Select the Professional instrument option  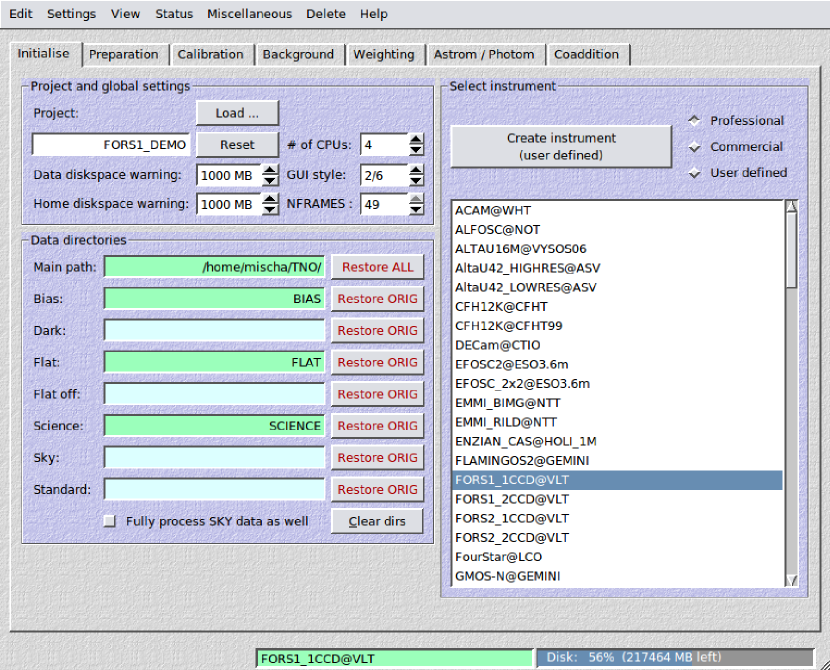pos(695,121)
